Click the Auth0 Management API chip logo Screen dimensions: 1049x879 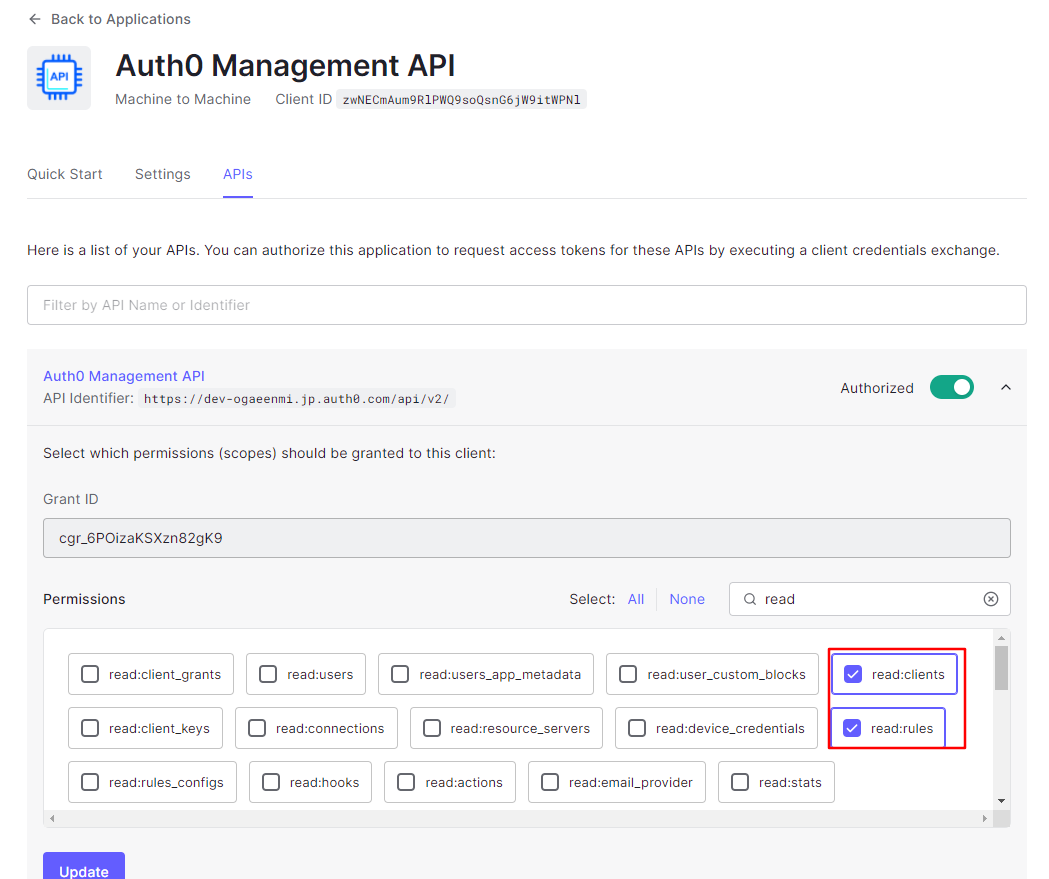(x=59, y=78)
